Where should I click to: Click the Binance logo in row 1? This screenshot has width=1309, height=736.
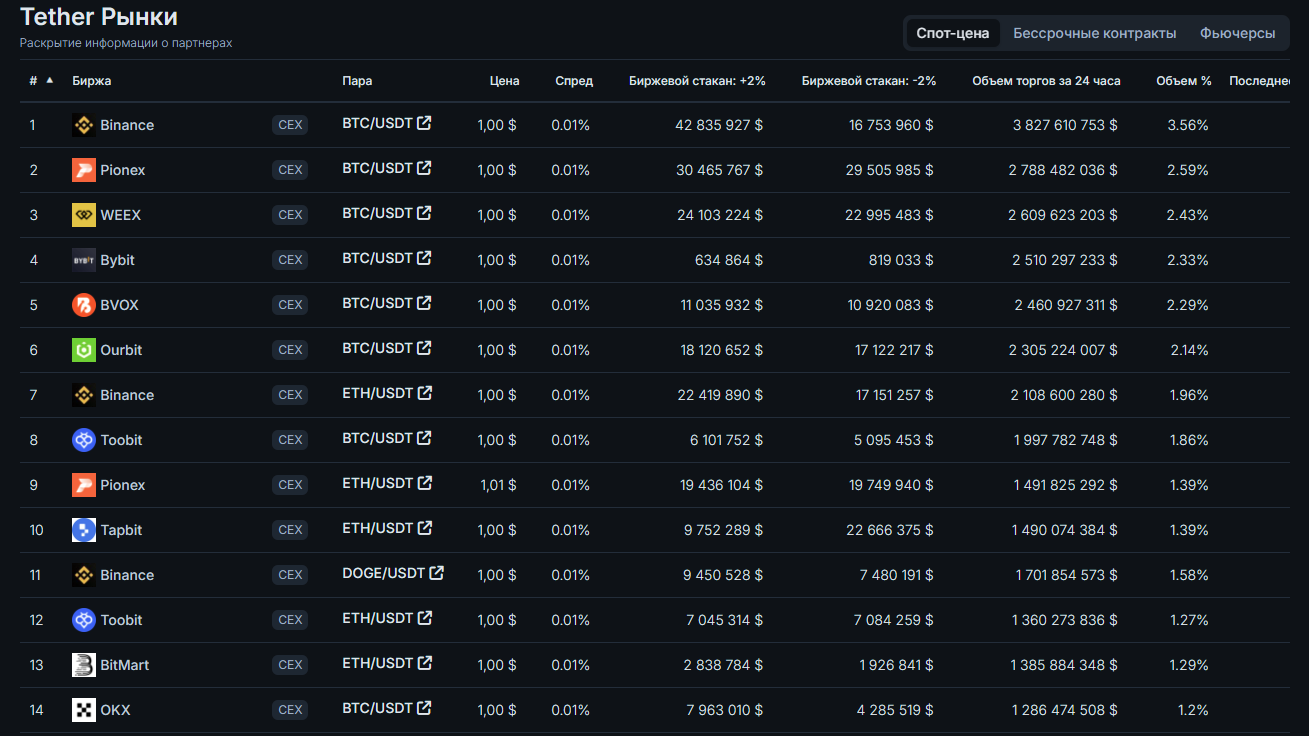point(84,125)
